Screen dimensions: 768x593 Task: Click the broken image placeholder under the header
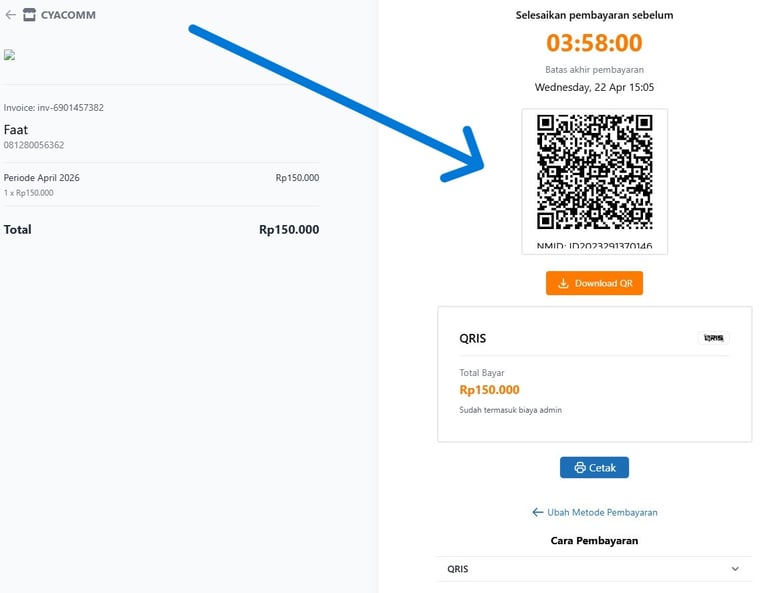pos(9,56)
